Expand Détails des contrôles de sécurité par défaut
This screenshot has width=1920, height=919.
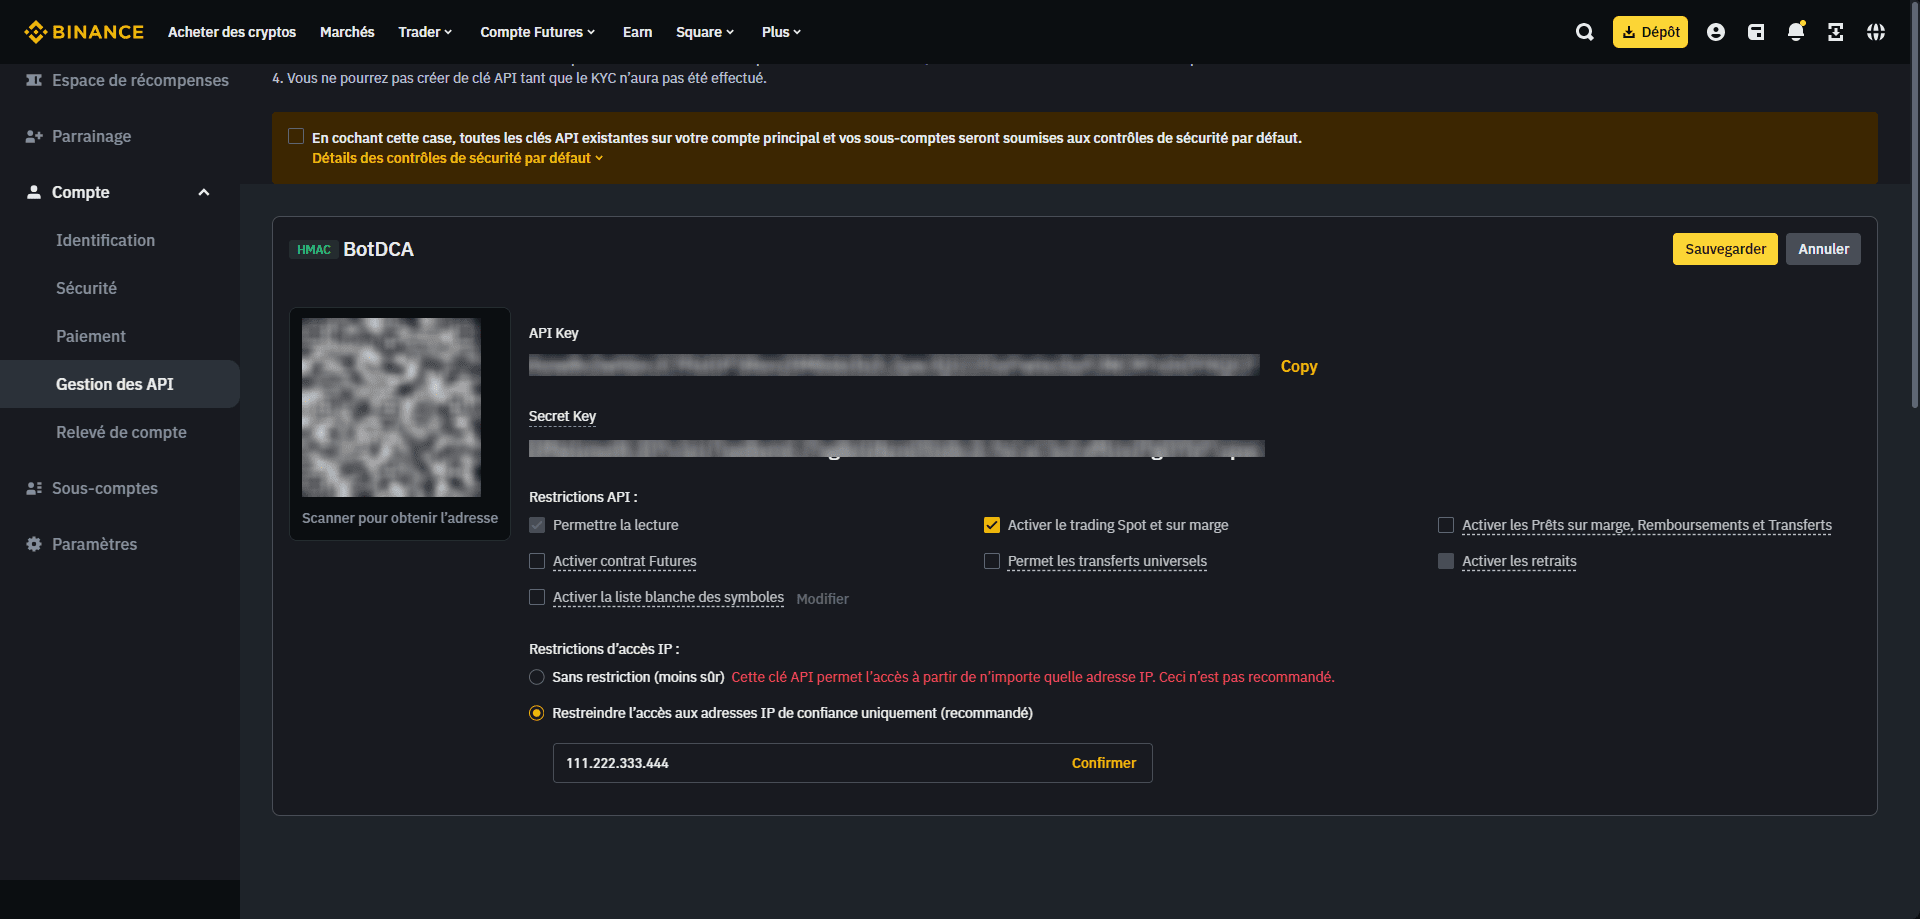click(457, 158)
